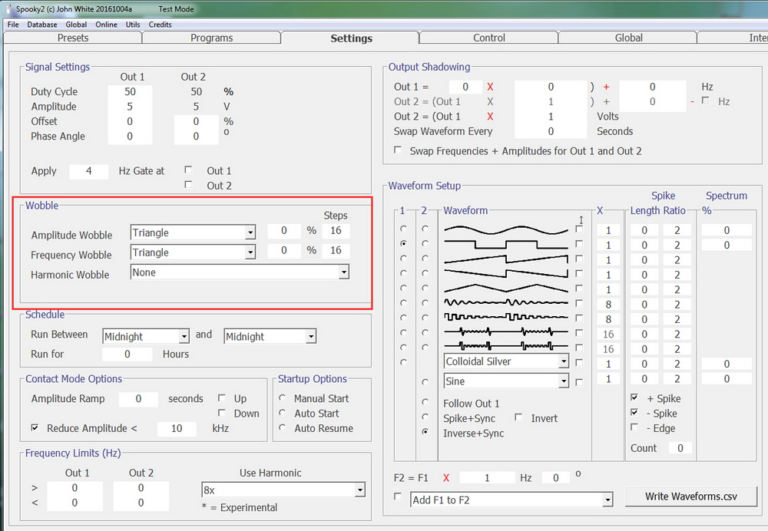Screen dimensions: 768x531
Task: Enable the Invert checkbox
Action: 519,418
